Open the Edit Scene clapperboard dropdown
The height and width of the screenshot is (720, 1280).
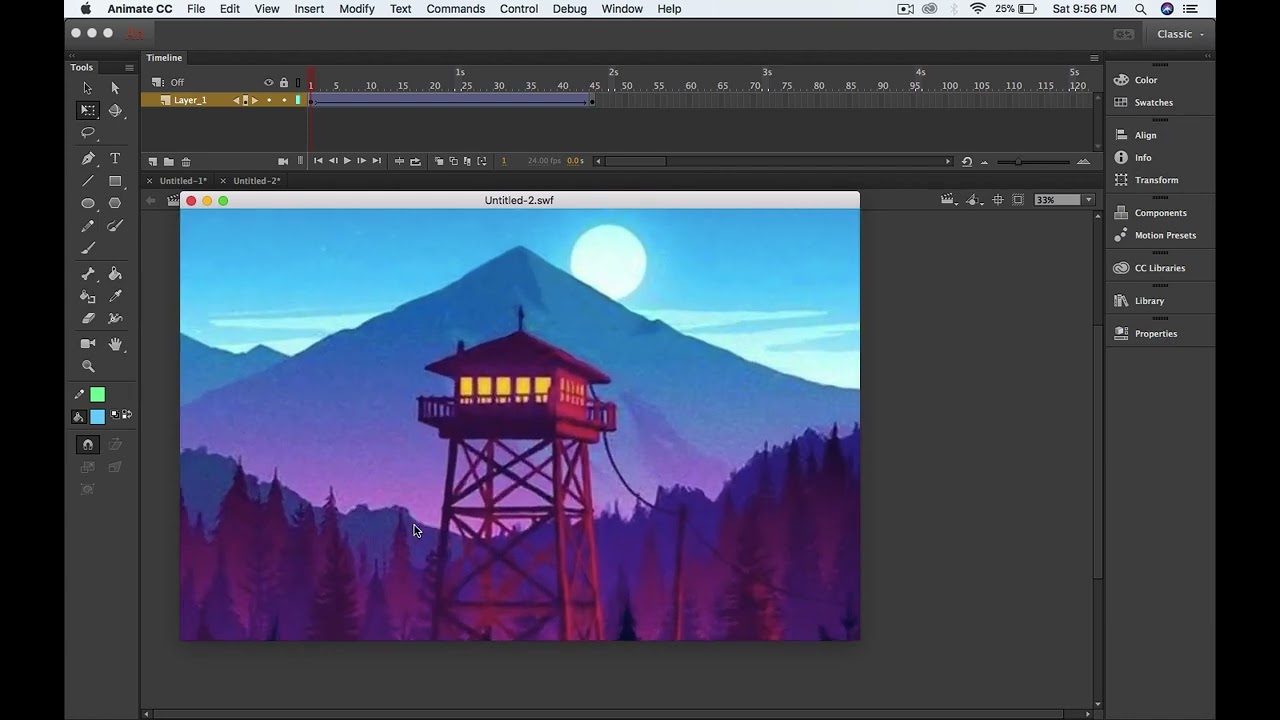point(949,200)
